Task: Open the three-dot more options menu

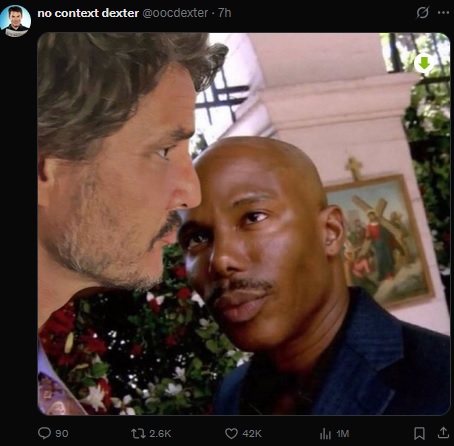Action: (443, 13)
